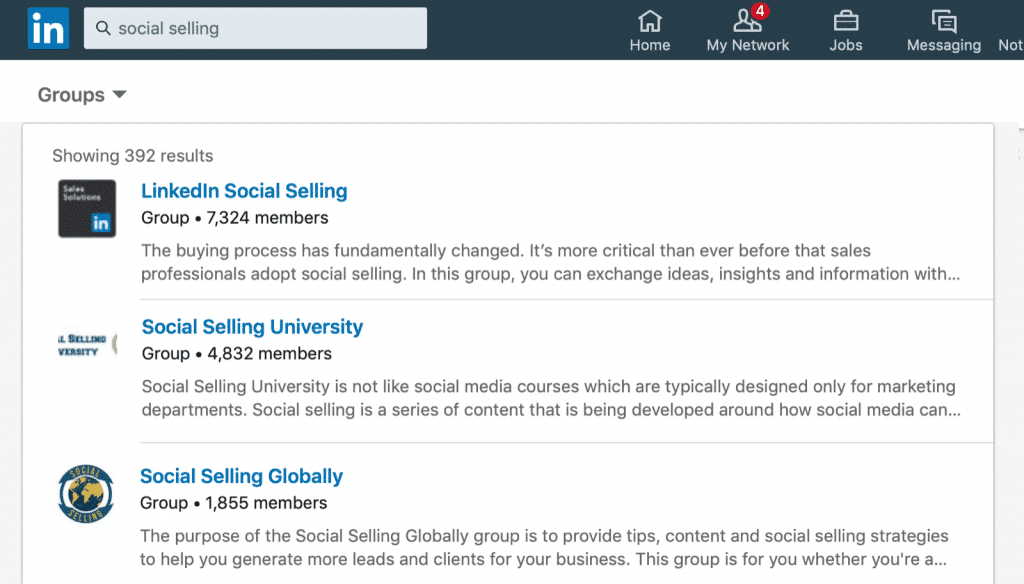Open the LinkedIn Social Selling group link

pos(244,191)
